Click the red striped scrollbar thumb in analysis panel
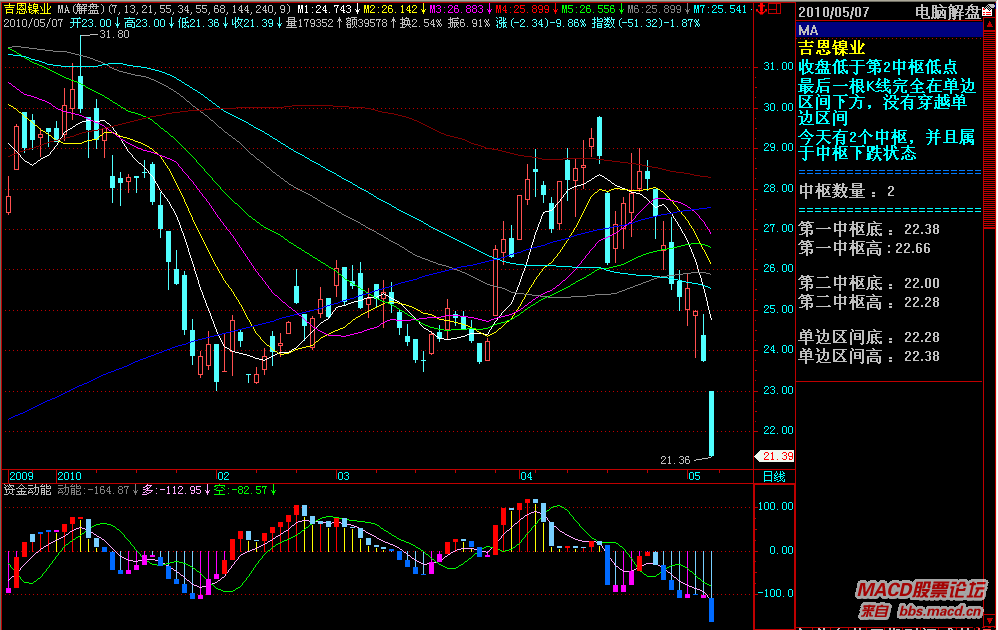Viewport: 998px width, 630px height. click(990, 130)
